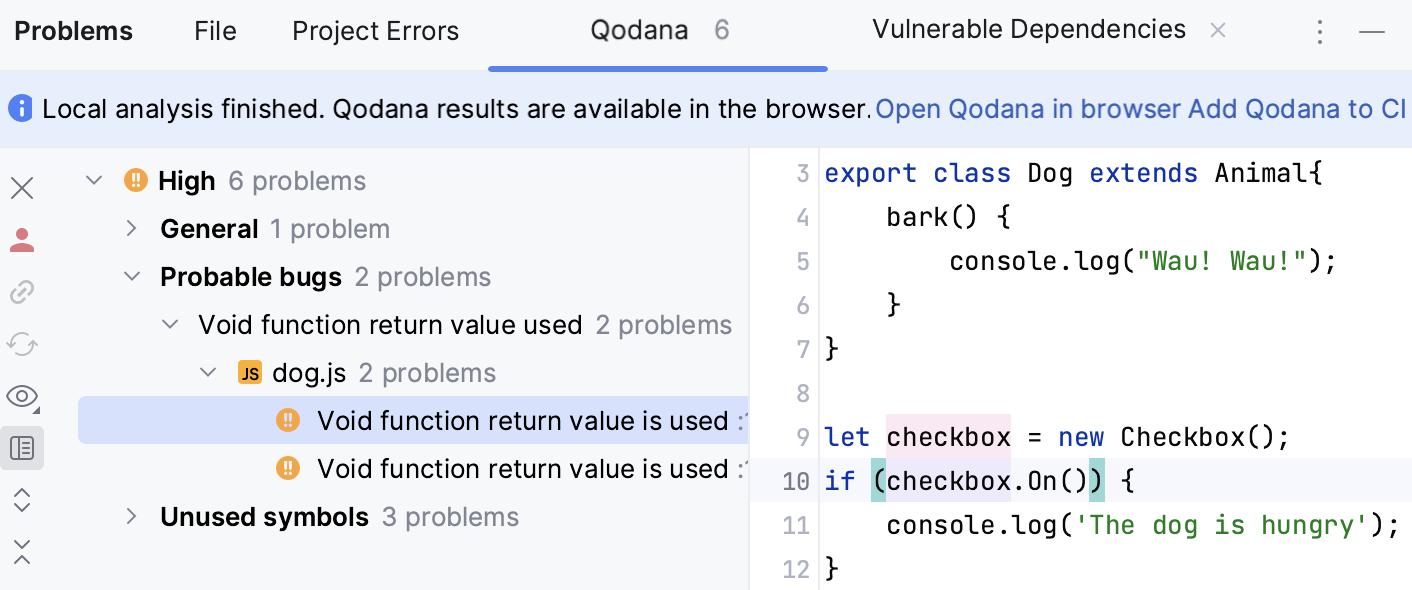
Task: Click the link icon in the left sidebar
Action: (x=22, y=292)
